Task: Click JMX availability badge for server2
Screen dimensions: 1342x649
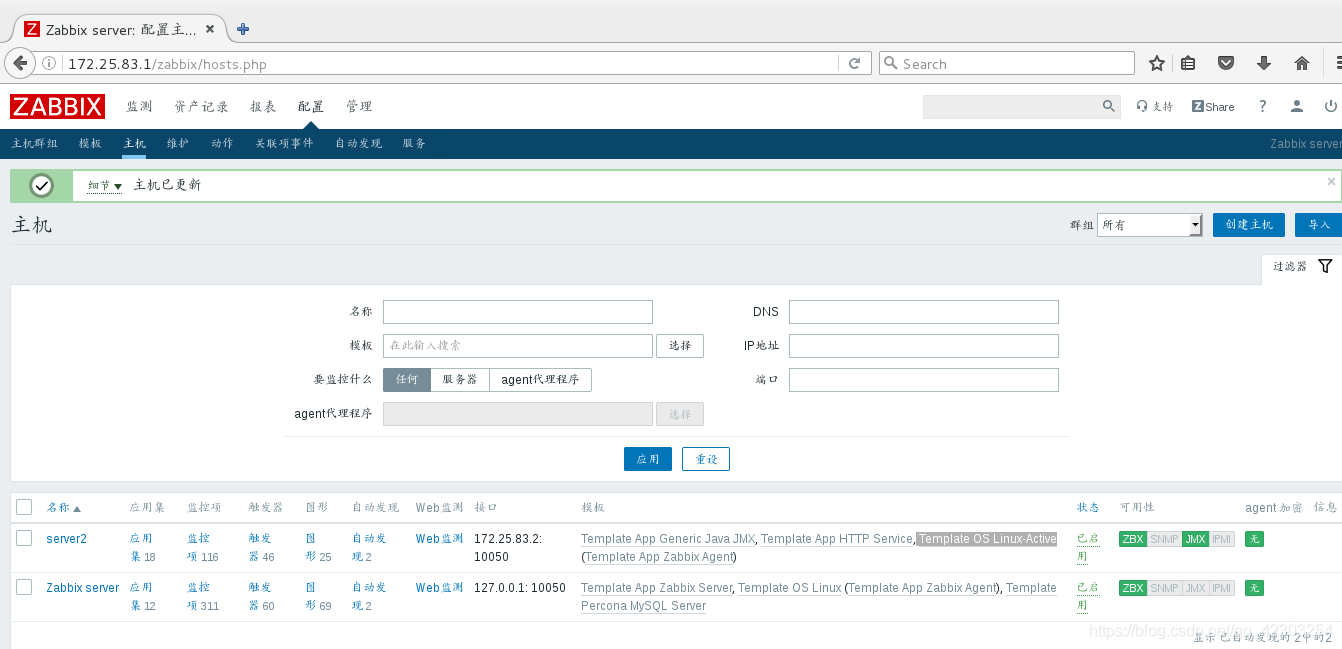Action: click(x=1195, y=539)
